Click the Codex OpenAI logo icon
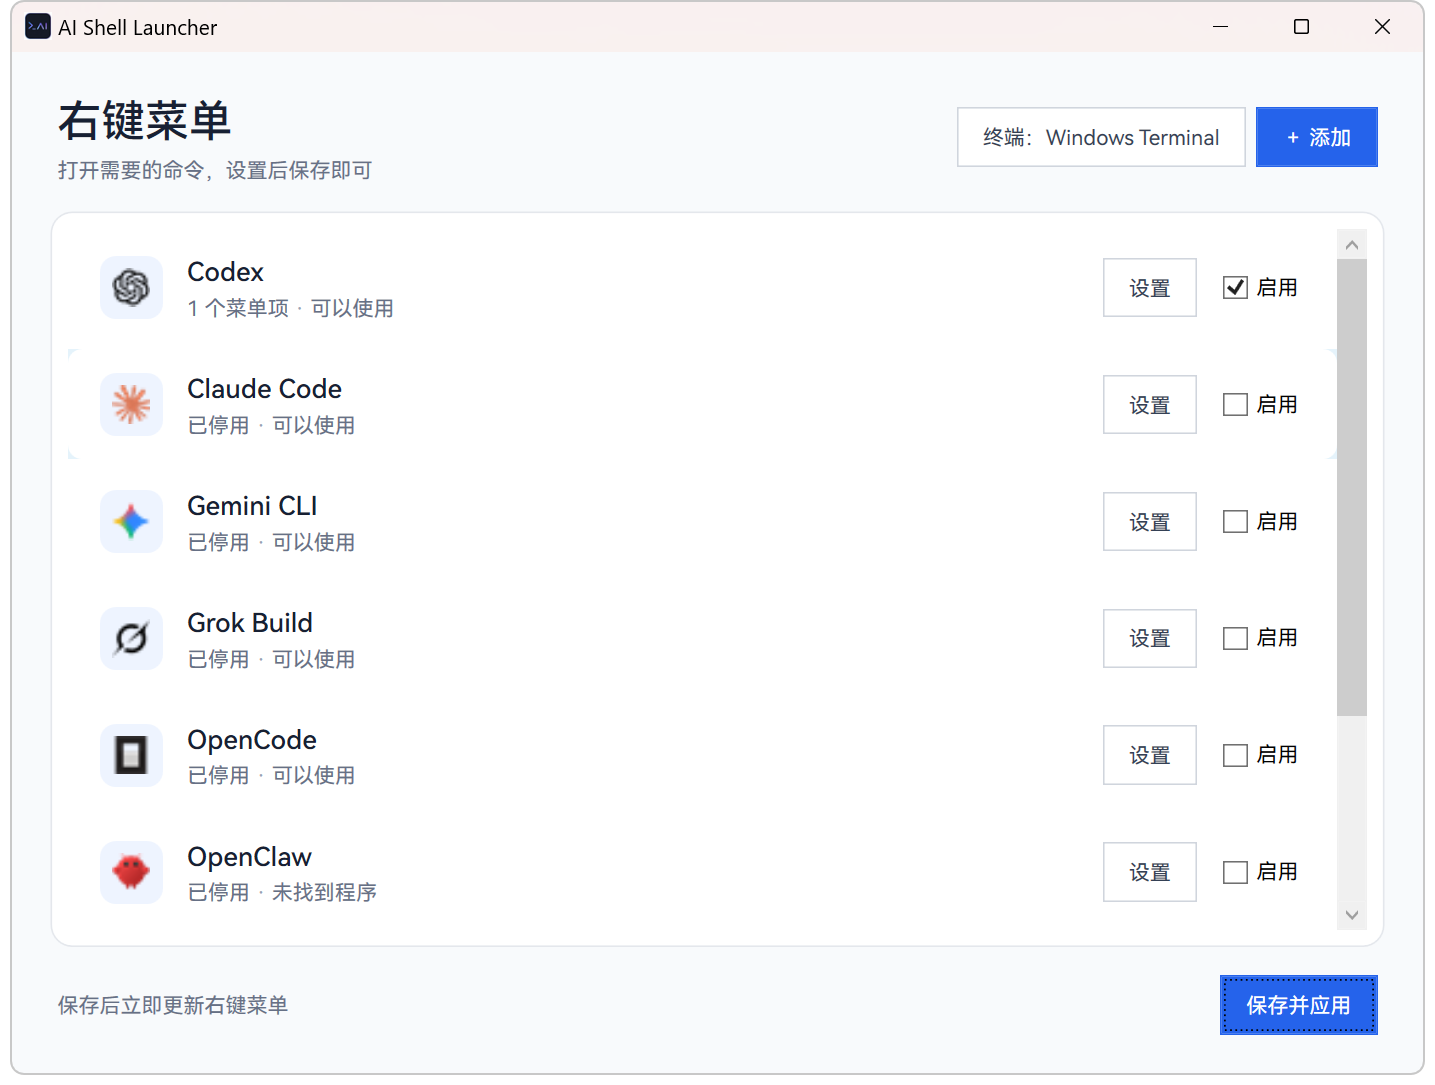Viewport: 1435px width, 1085px height. pos(131,288)
